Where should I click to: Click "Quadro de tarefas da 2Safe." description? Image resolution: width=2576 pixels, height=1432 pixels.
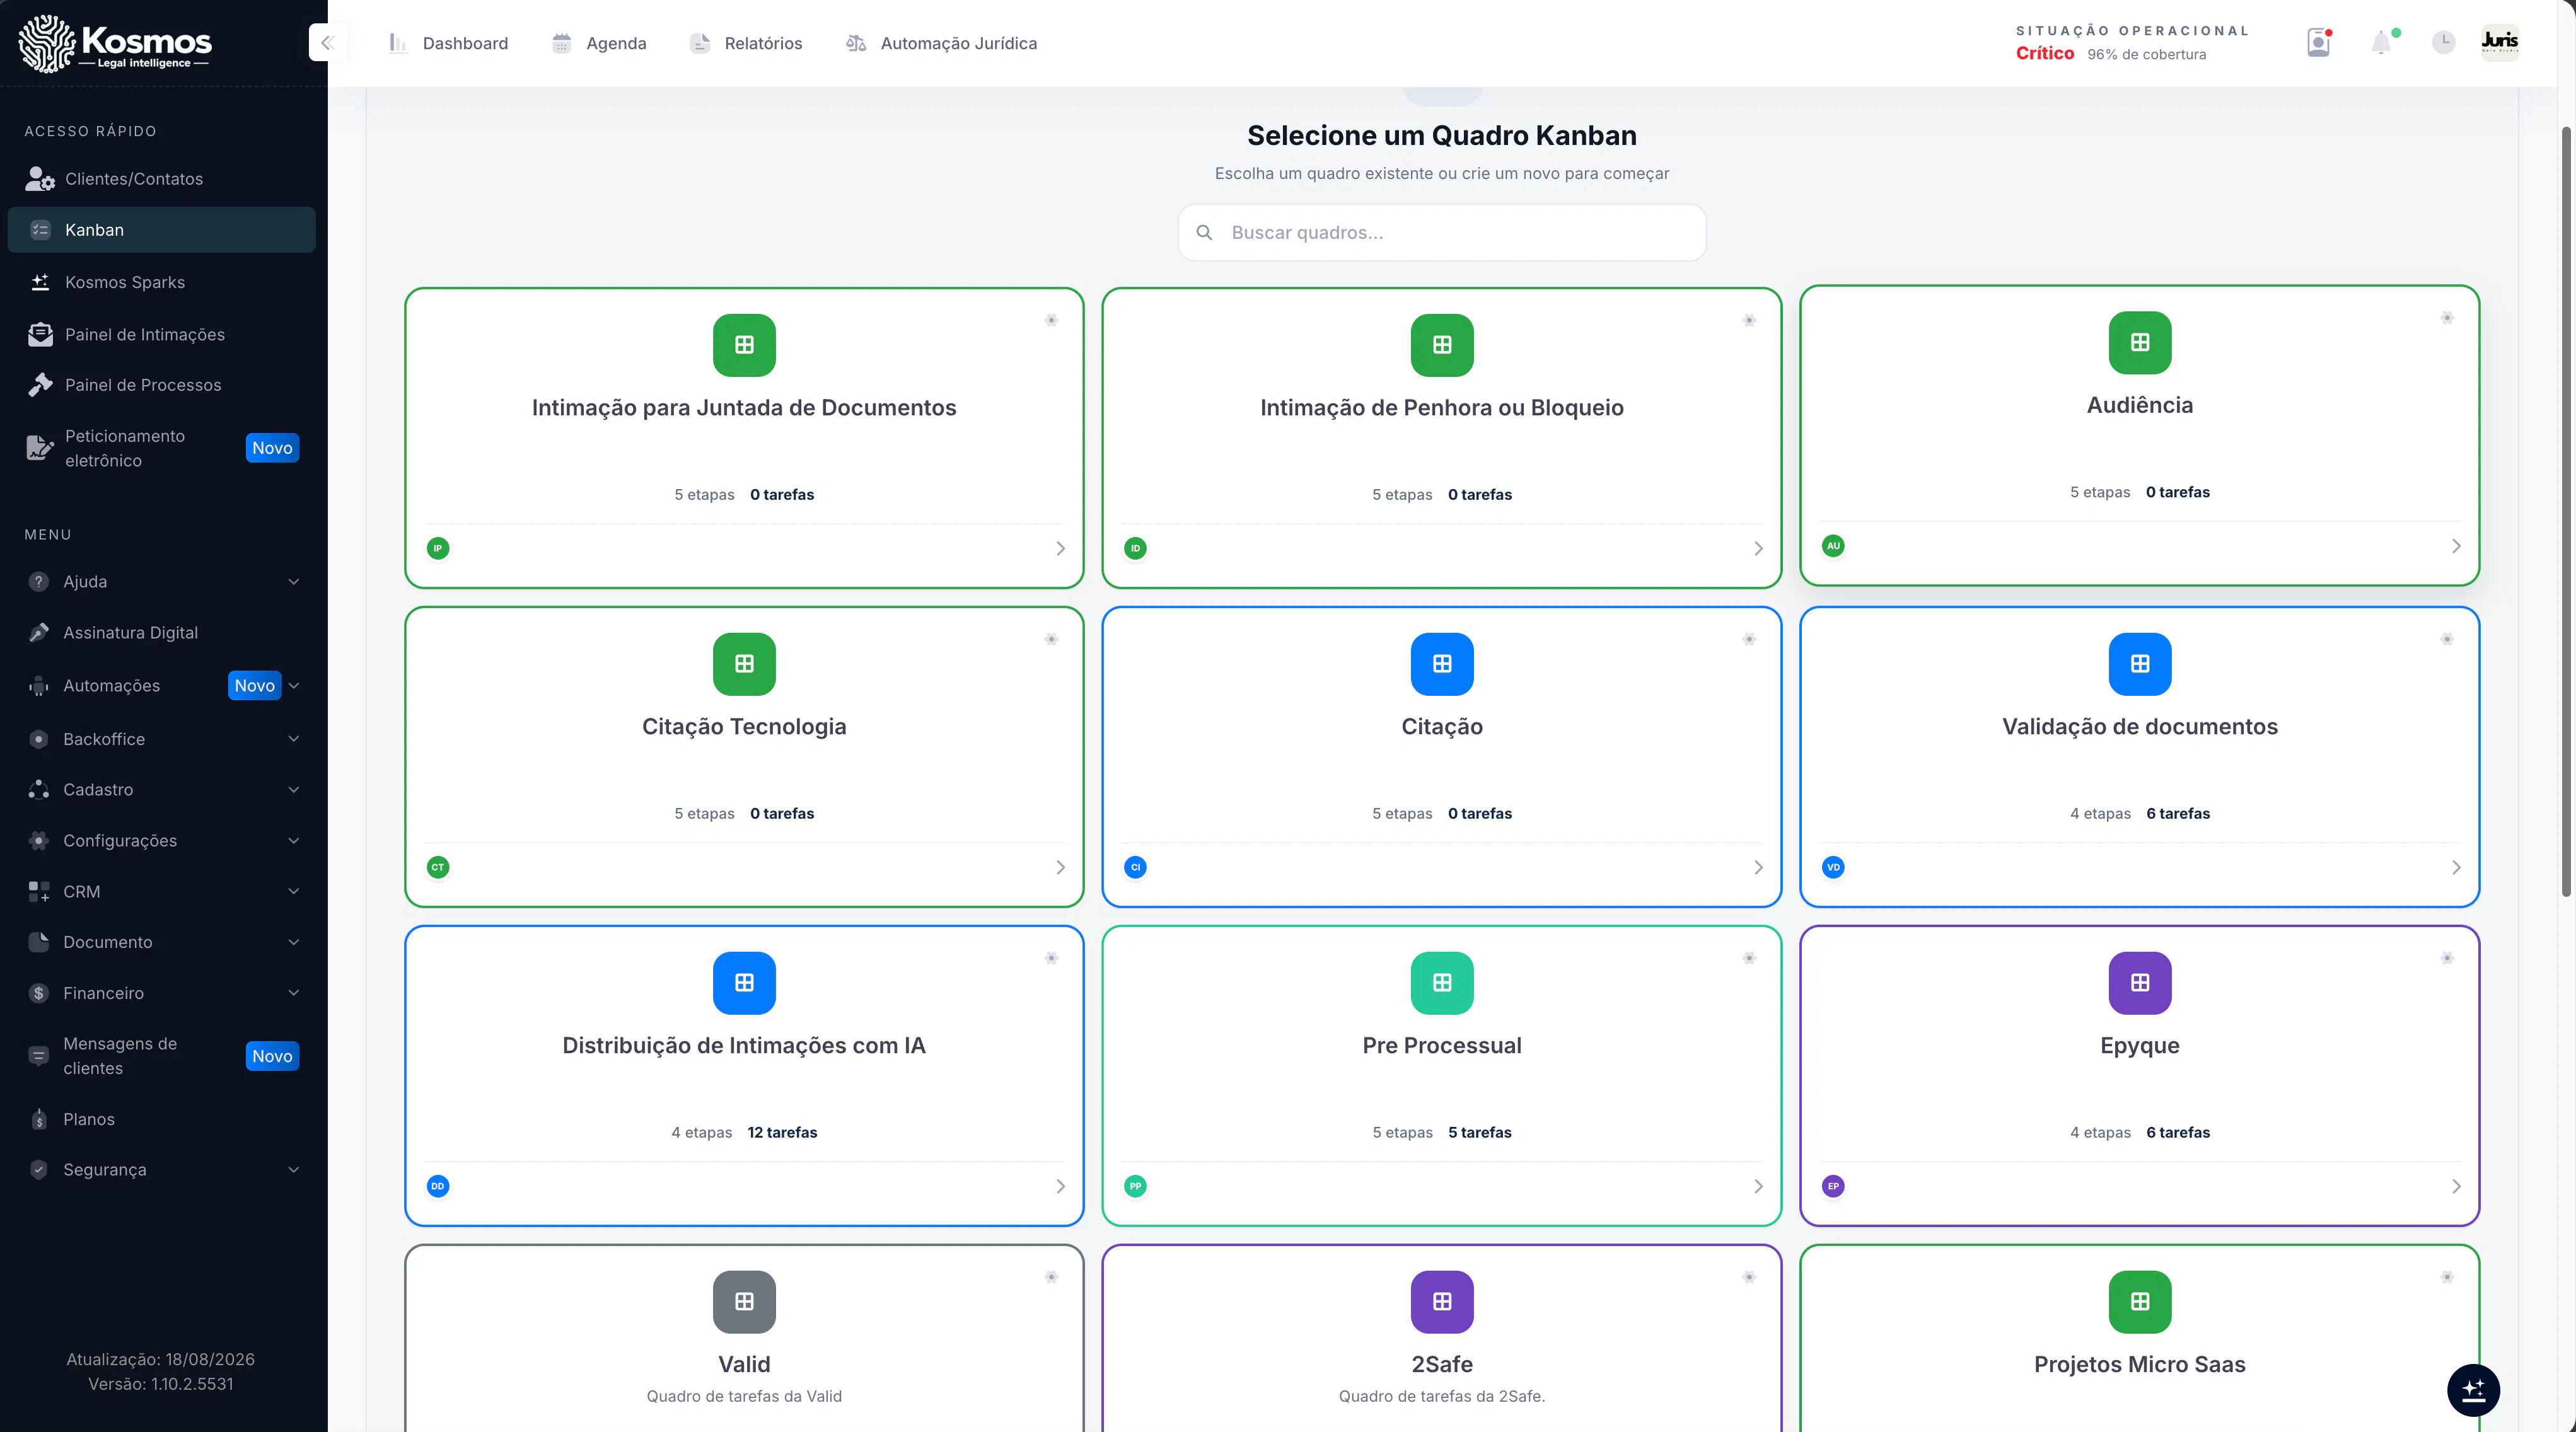click(x=1442, y=1396)
